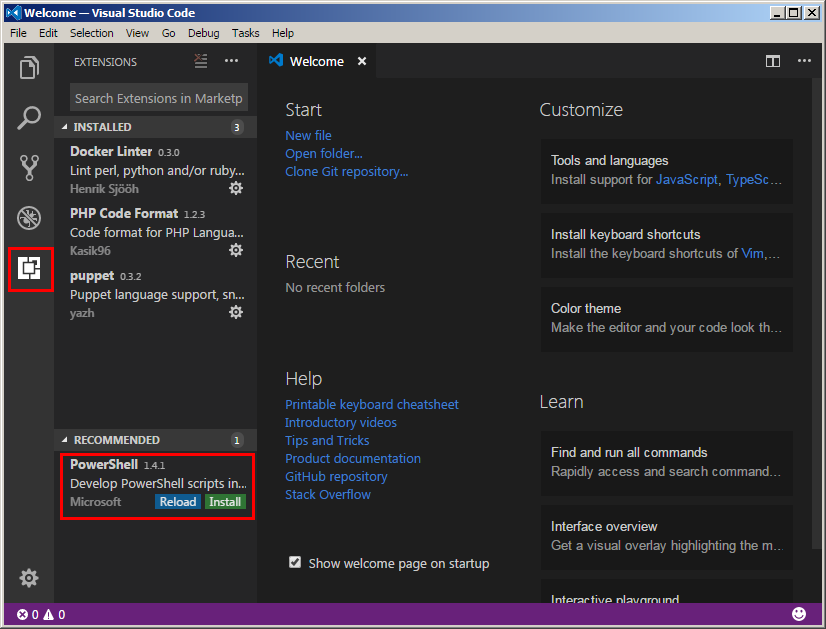826x629 pixels.
Task: Open the Help menu
Action: tap(283, 32)
